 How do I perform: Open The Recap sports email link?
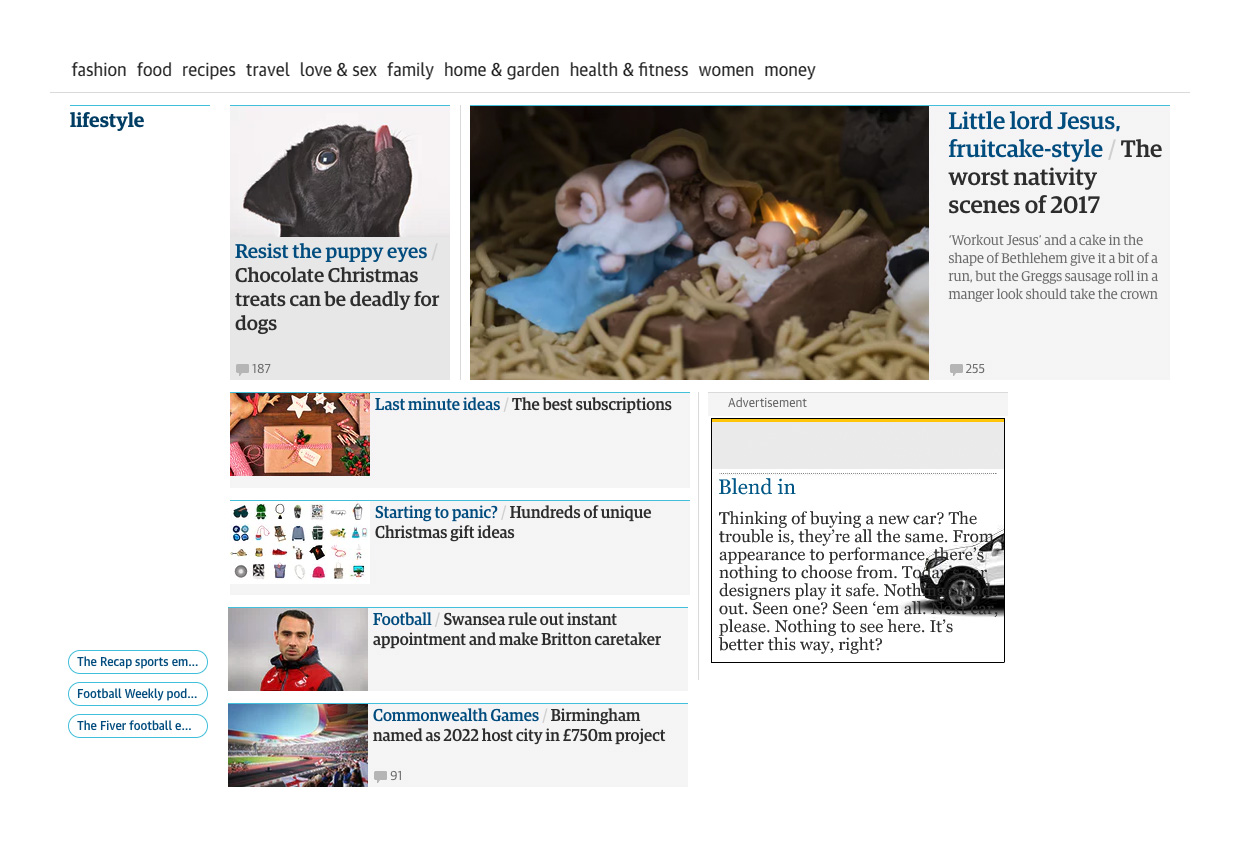tap(138, 662)
